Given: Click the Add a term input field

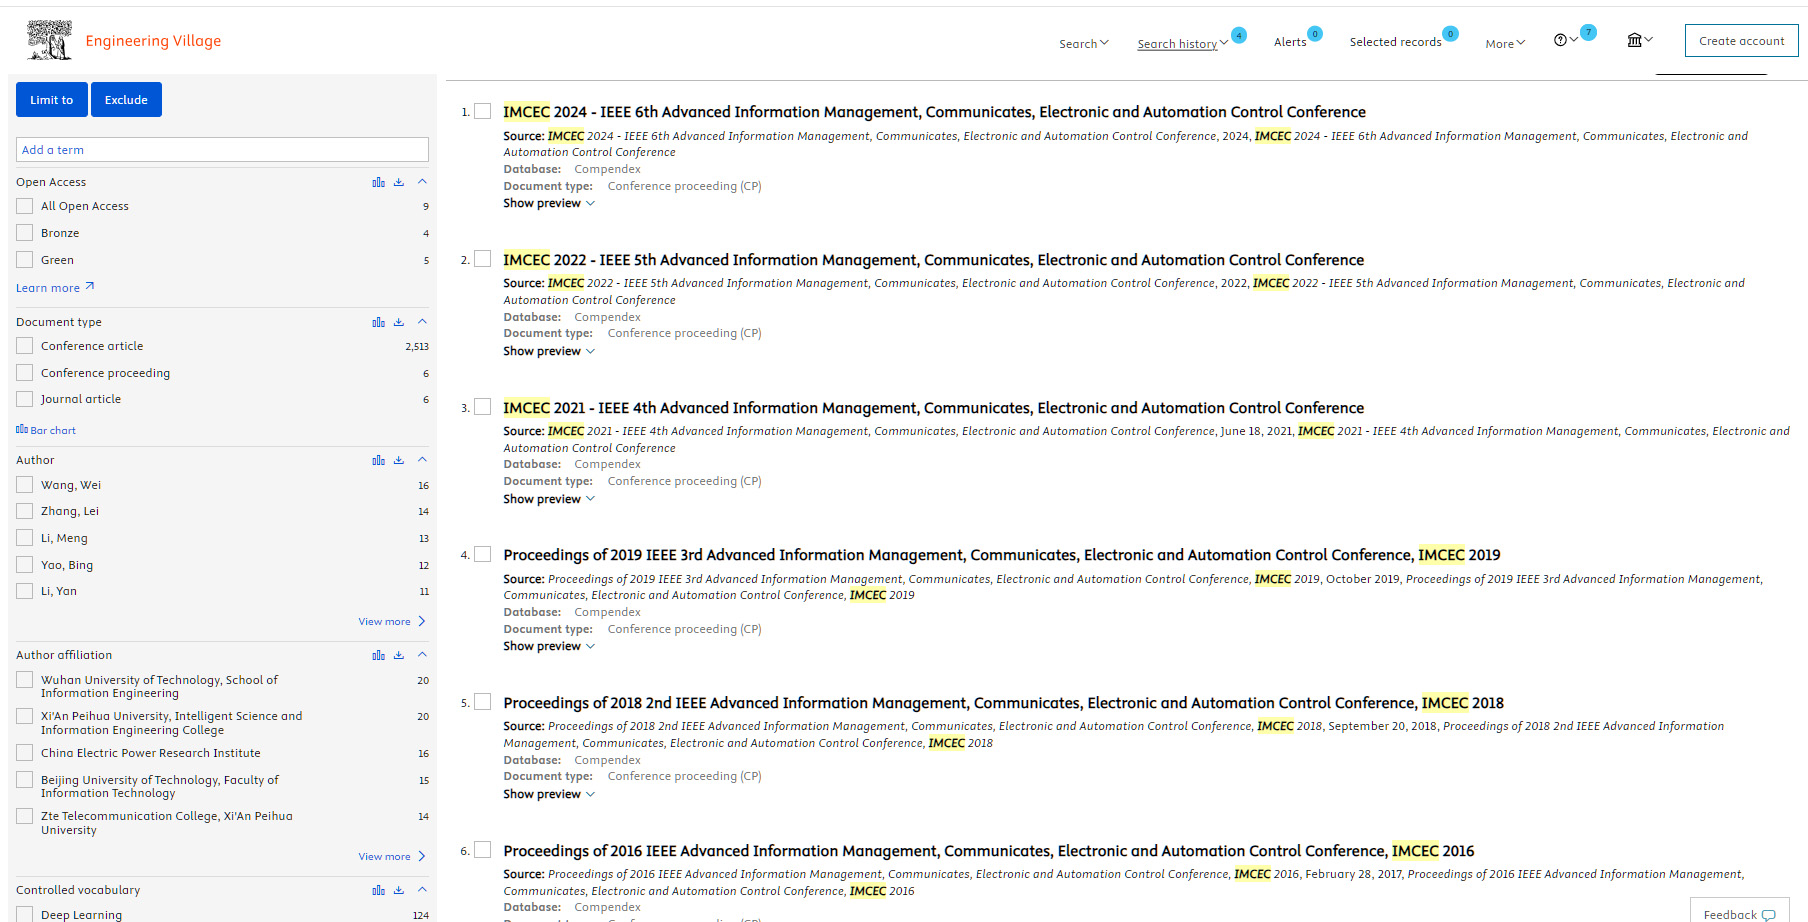Looking at the screenshot, I should pos(222,150).
